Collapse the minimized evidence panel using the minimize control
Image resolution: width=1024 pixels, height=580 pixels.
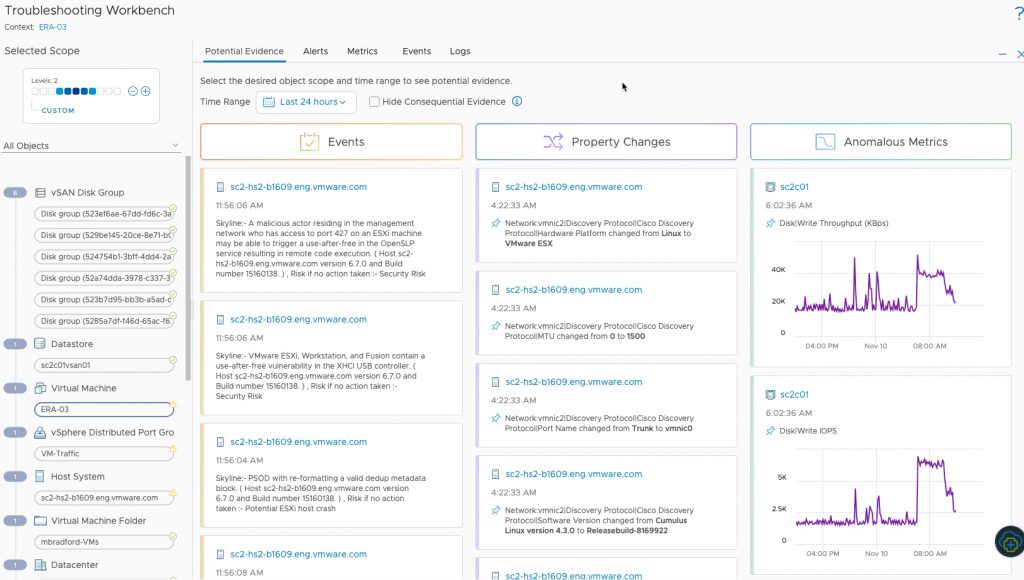pyautogui.click(x=1001, y=53)
